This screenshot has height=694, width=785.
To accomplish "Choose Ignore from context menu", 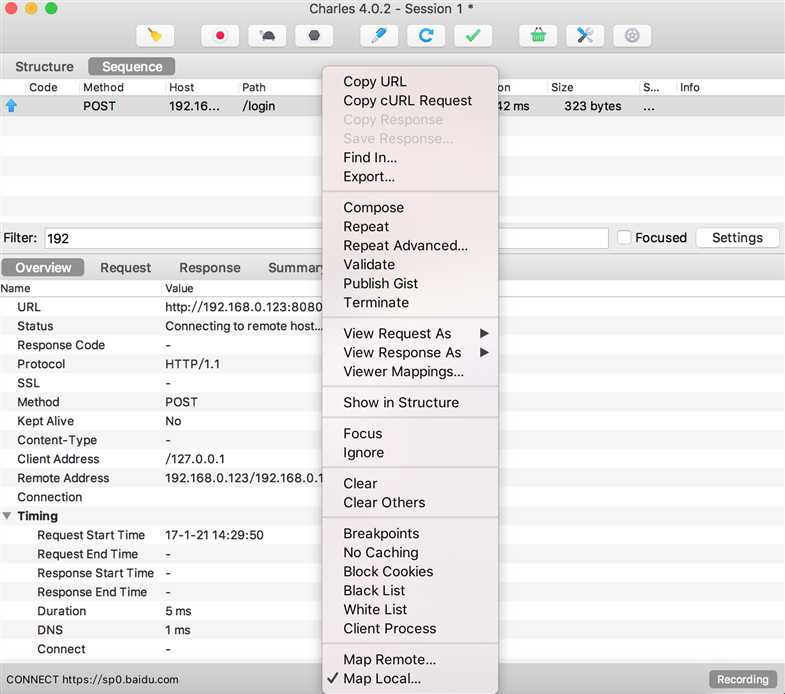I will click(410, 453).
